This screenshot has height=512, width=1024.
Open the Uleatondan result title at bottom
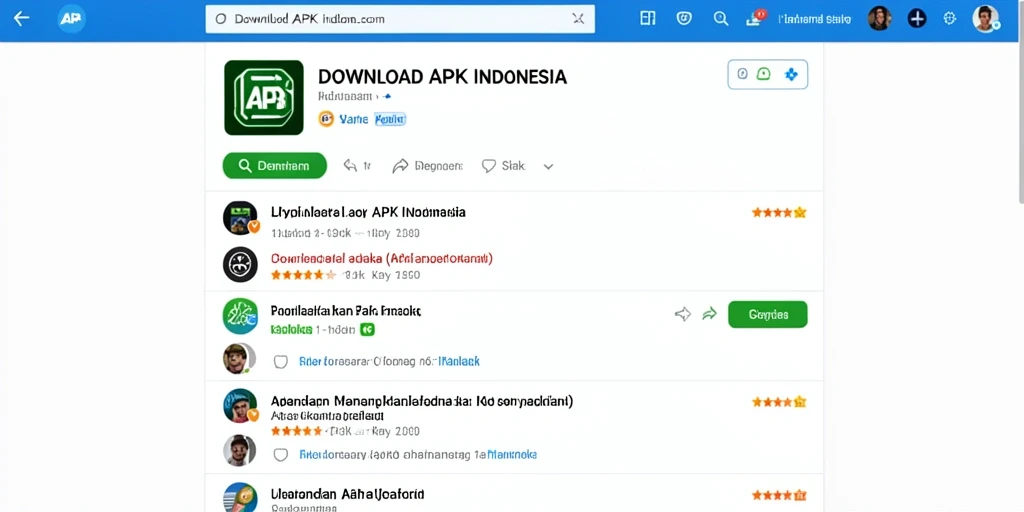[347, 494]
